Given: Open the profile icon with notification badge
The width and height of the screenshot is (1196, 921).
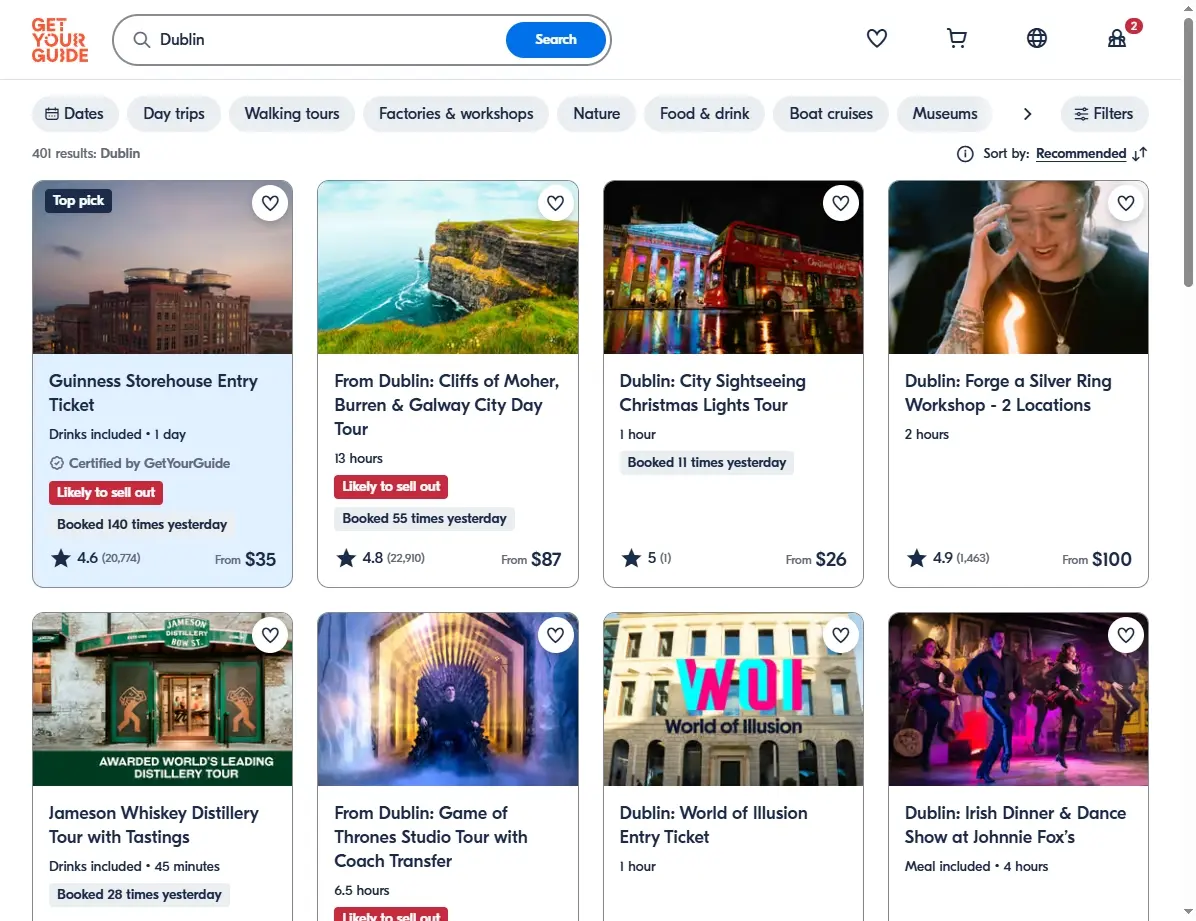Looking at the screenshot, I should click(1117, 38).
